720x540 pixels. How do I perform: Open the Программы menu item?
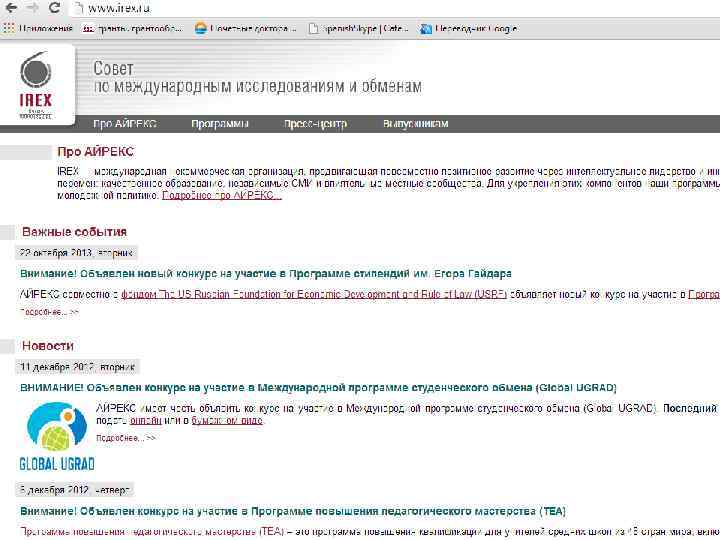tap(219, 124)
